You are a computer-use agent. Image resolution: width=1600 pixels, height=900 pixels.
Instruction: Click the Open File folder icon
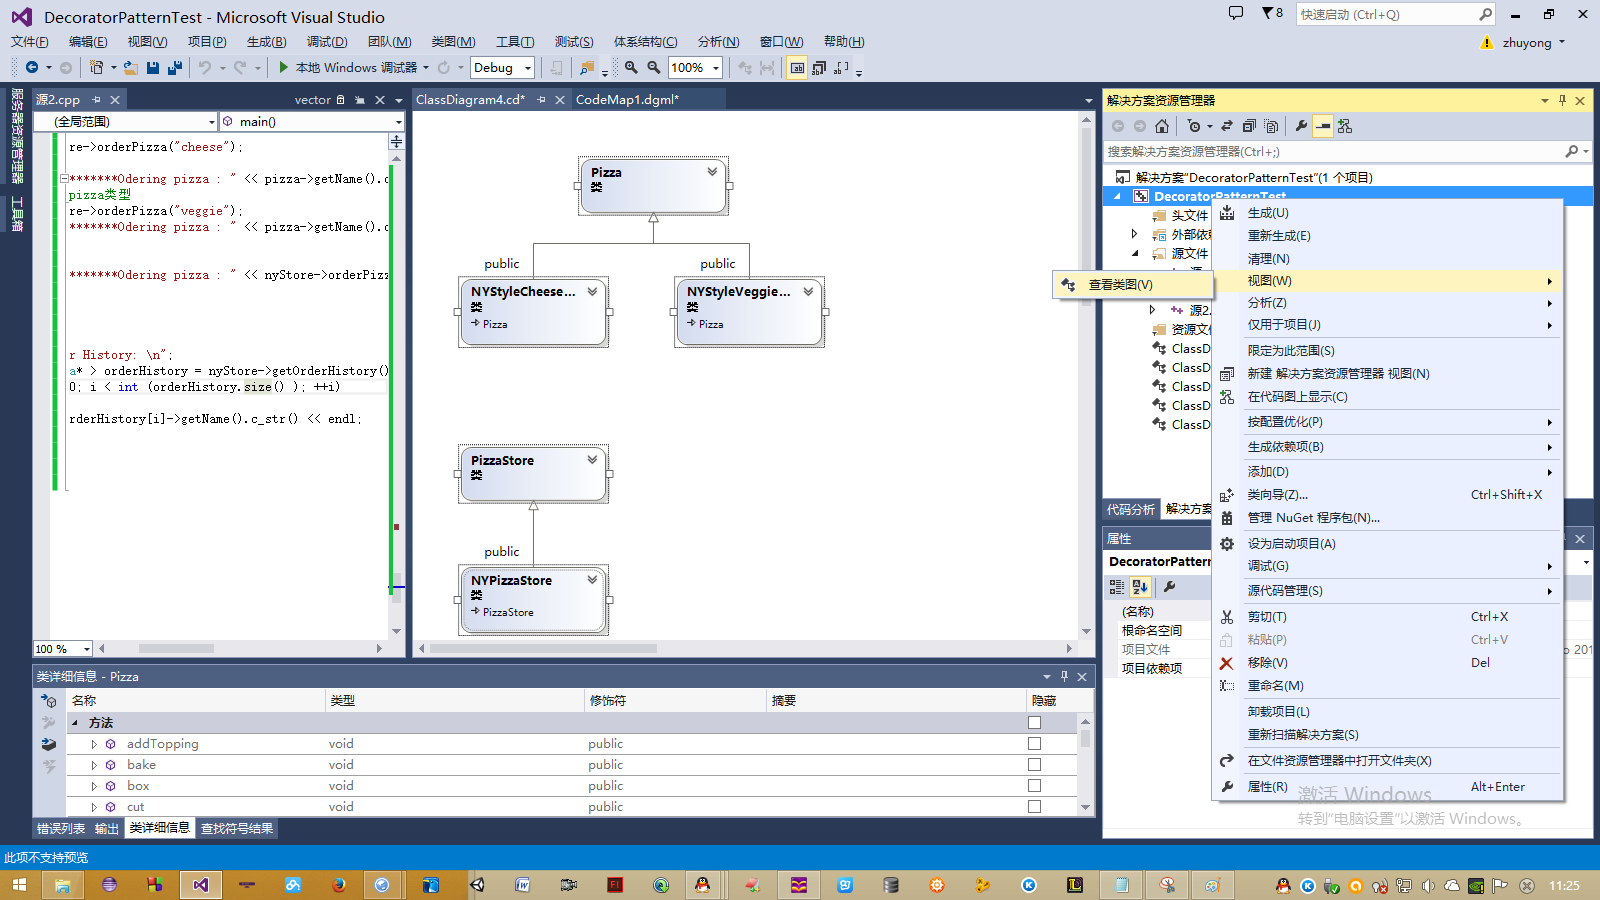(131, 68)
